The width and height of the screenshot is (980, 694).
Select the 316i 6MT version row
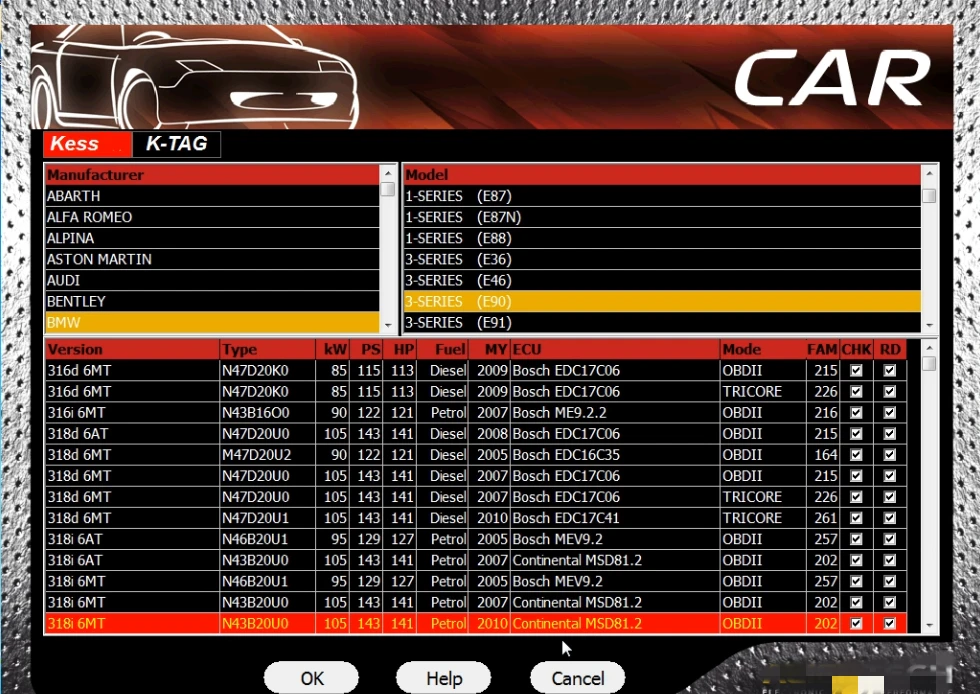pyautogui.click(x=476, y=413)
